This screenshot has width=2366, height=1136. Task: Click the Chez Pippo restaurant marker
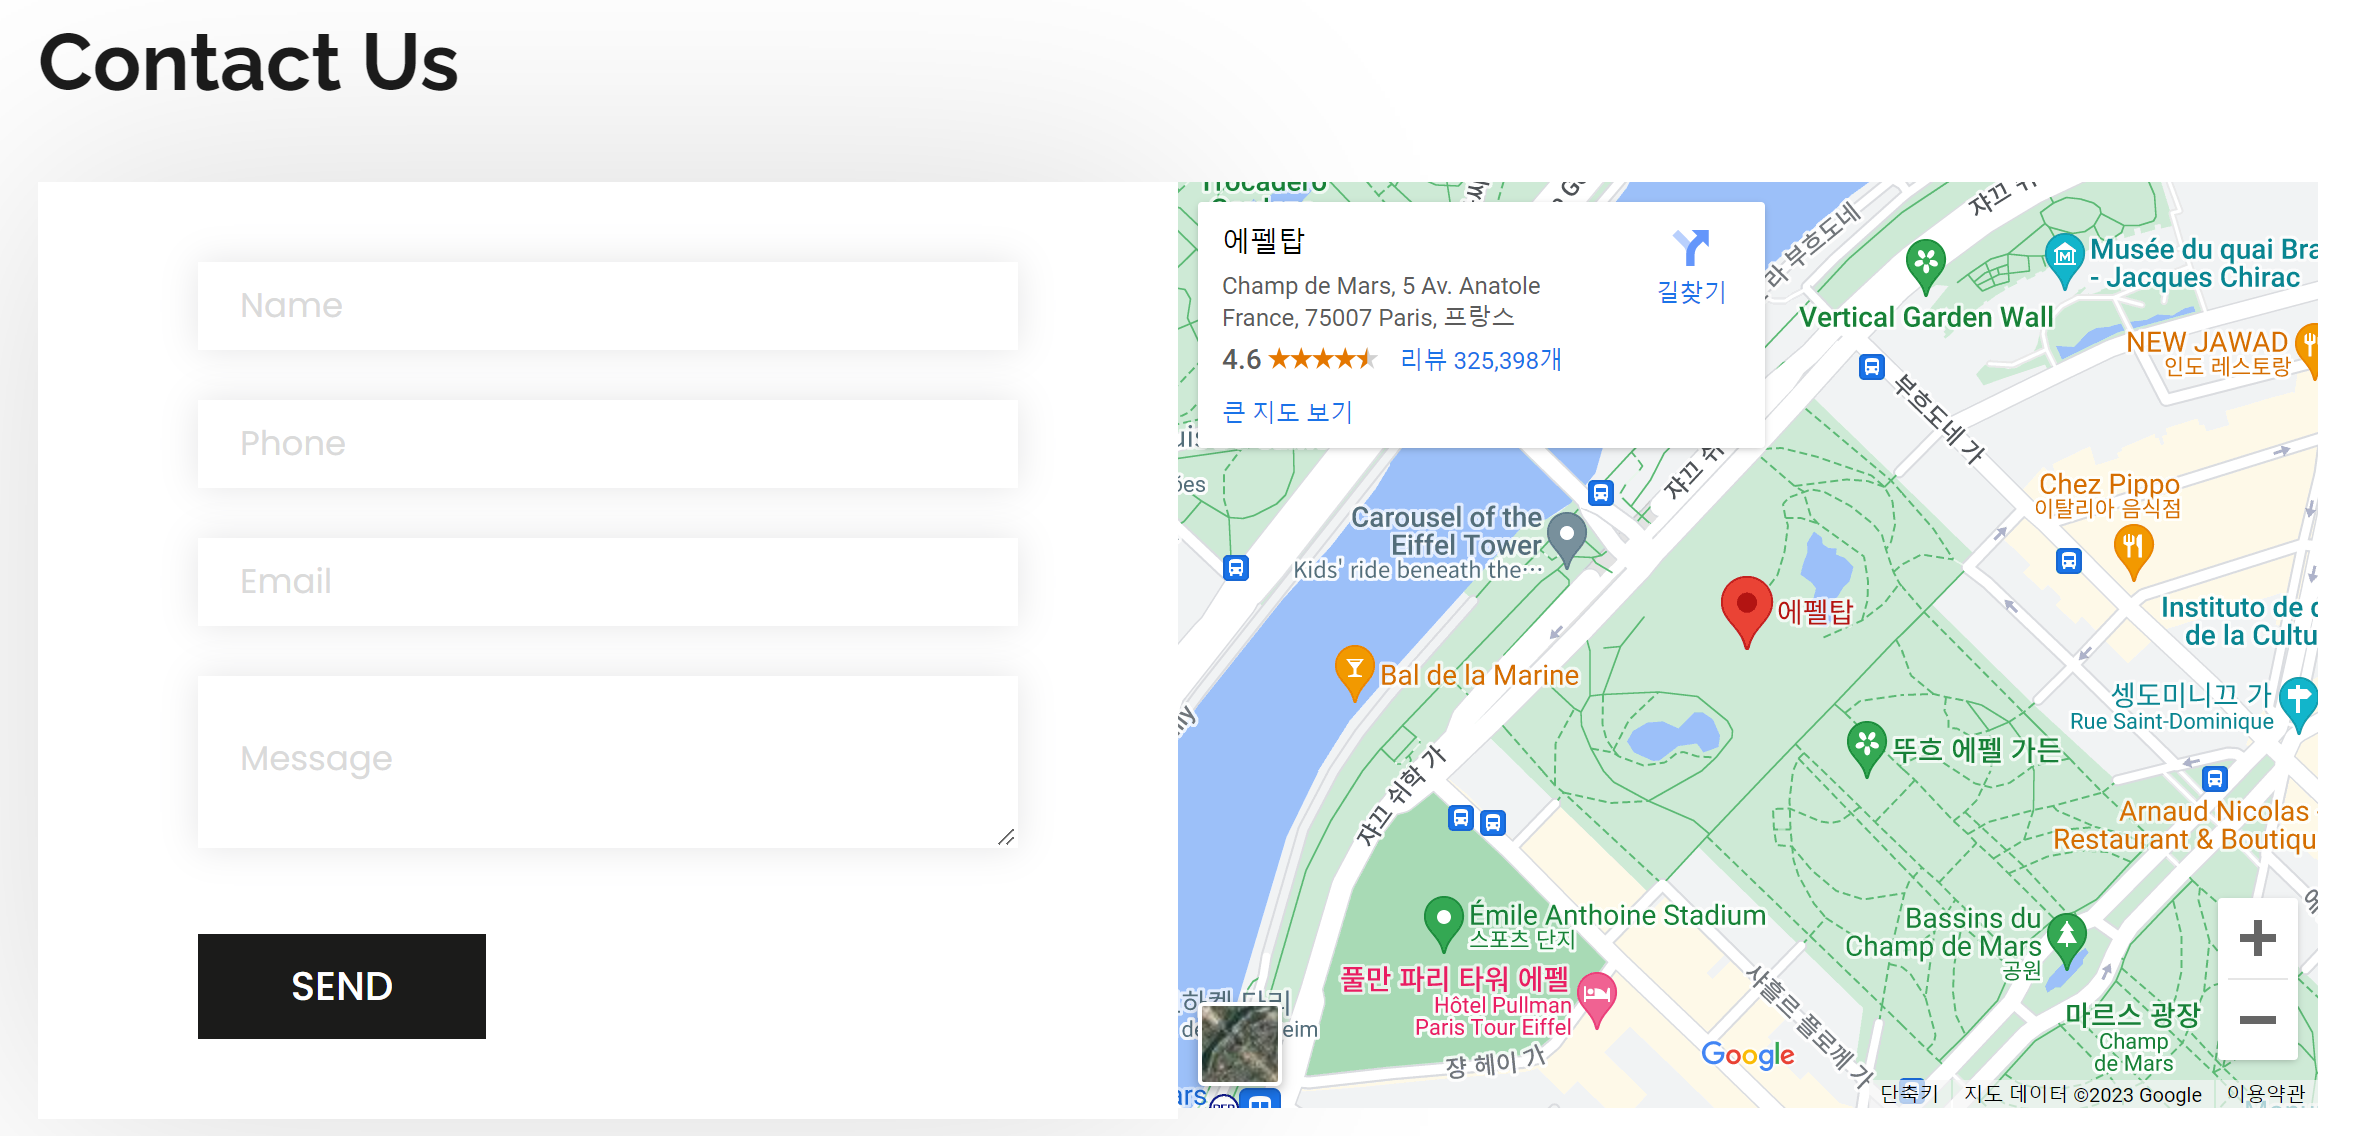[2133, 547]
